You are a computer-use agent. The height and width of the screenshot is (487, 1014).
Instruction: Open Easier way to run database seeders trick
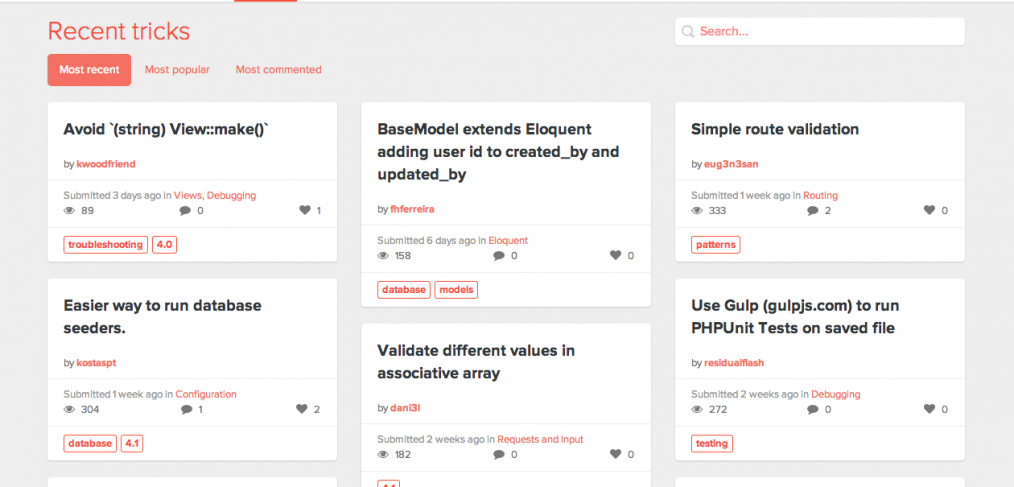162,317
